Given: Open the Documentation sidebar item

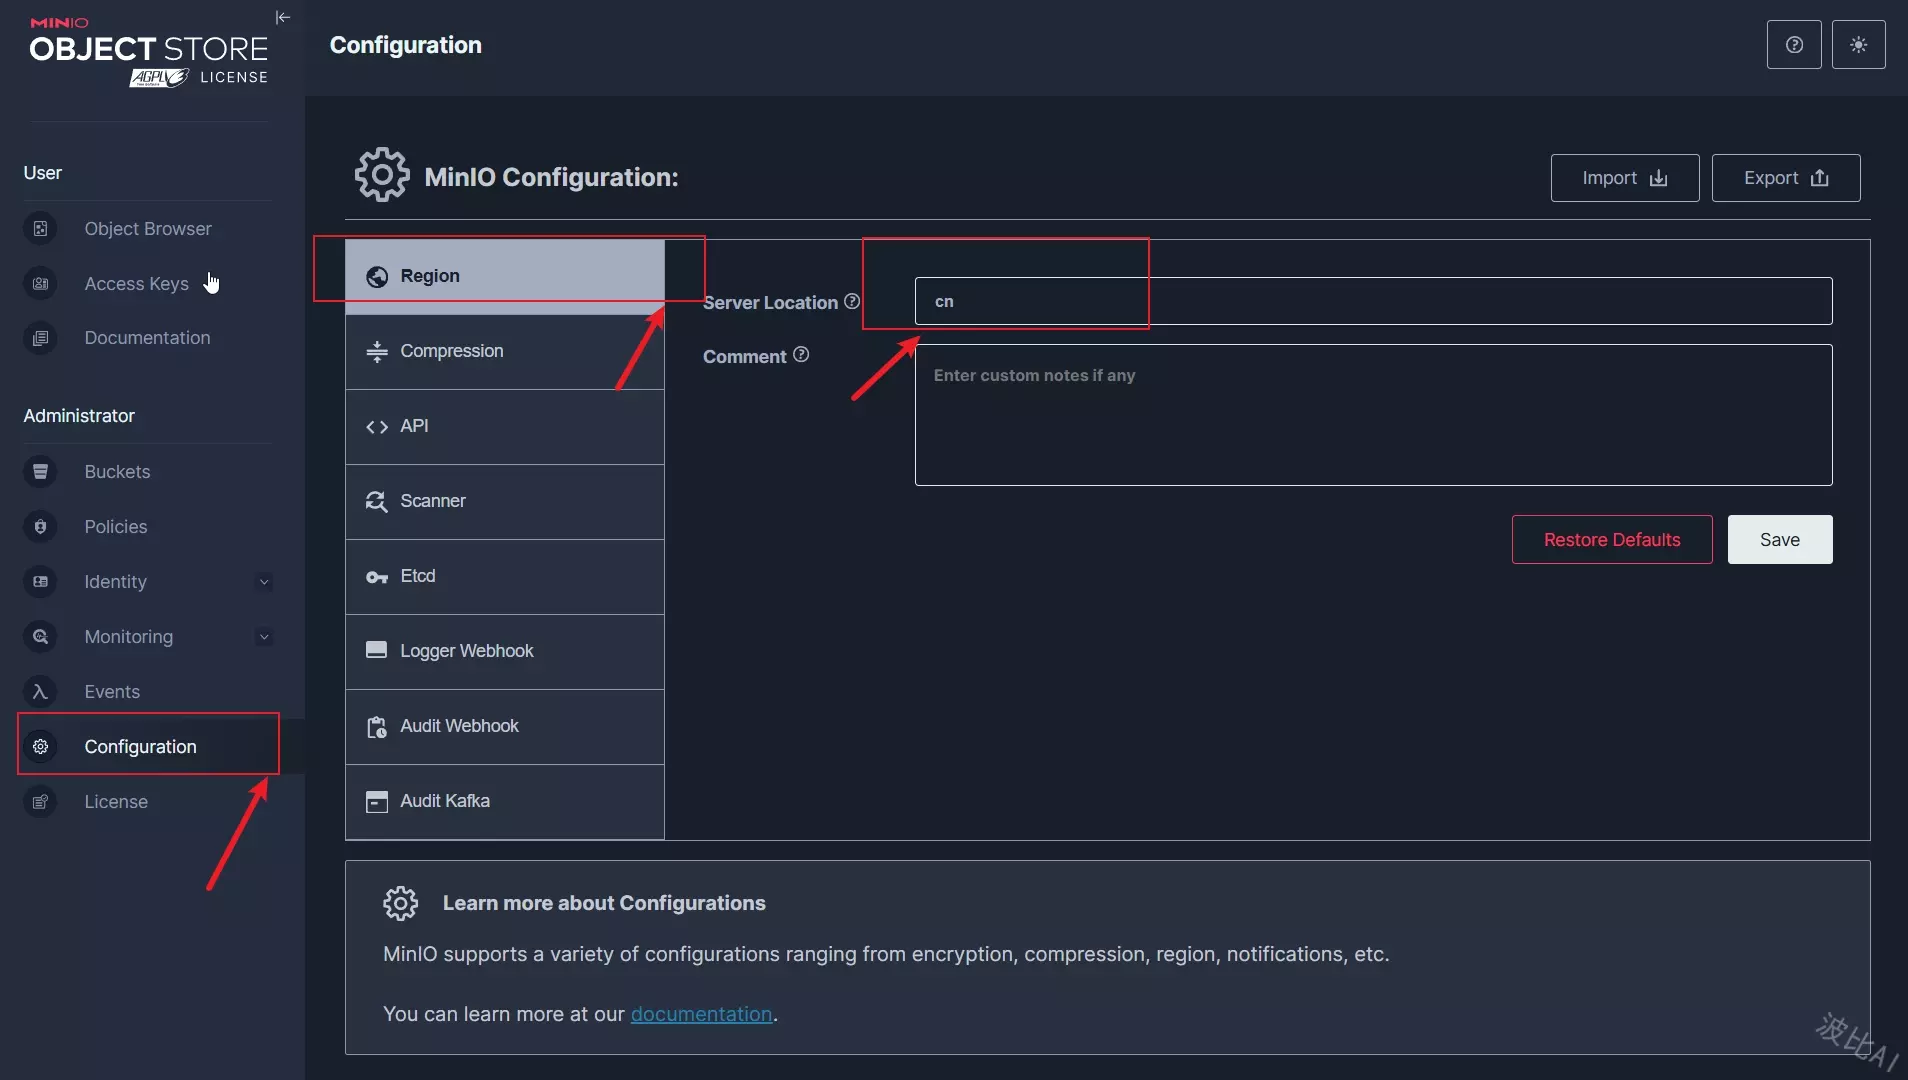Looking at the screenshot, I should [147, 338].
